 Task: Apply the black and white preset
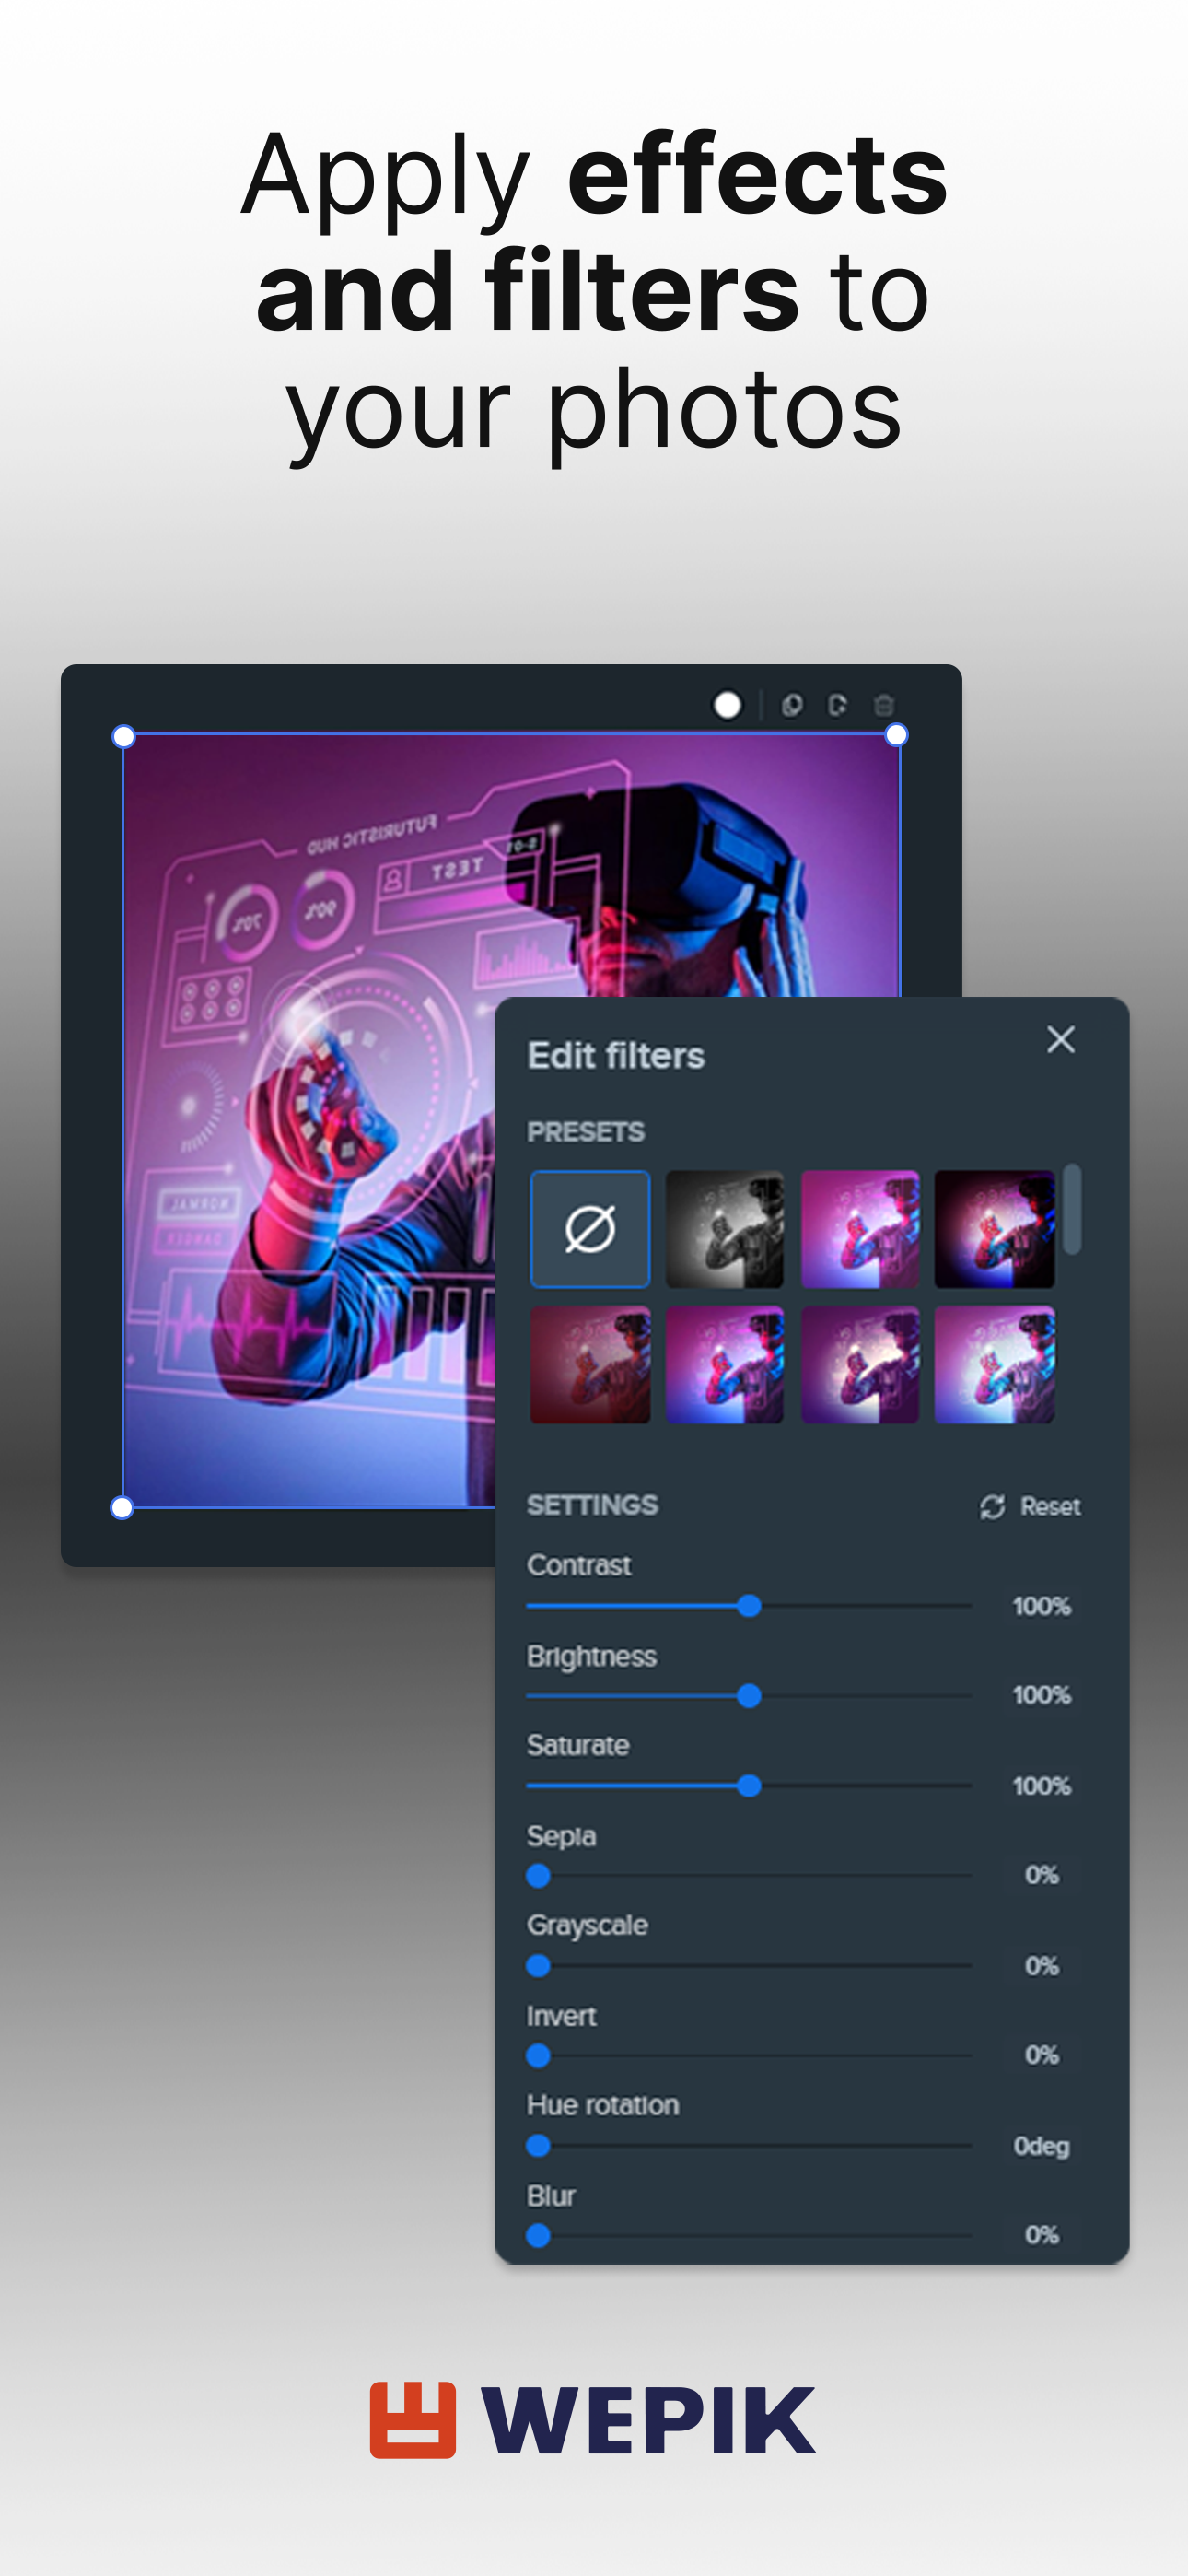tap(725, 1229)
